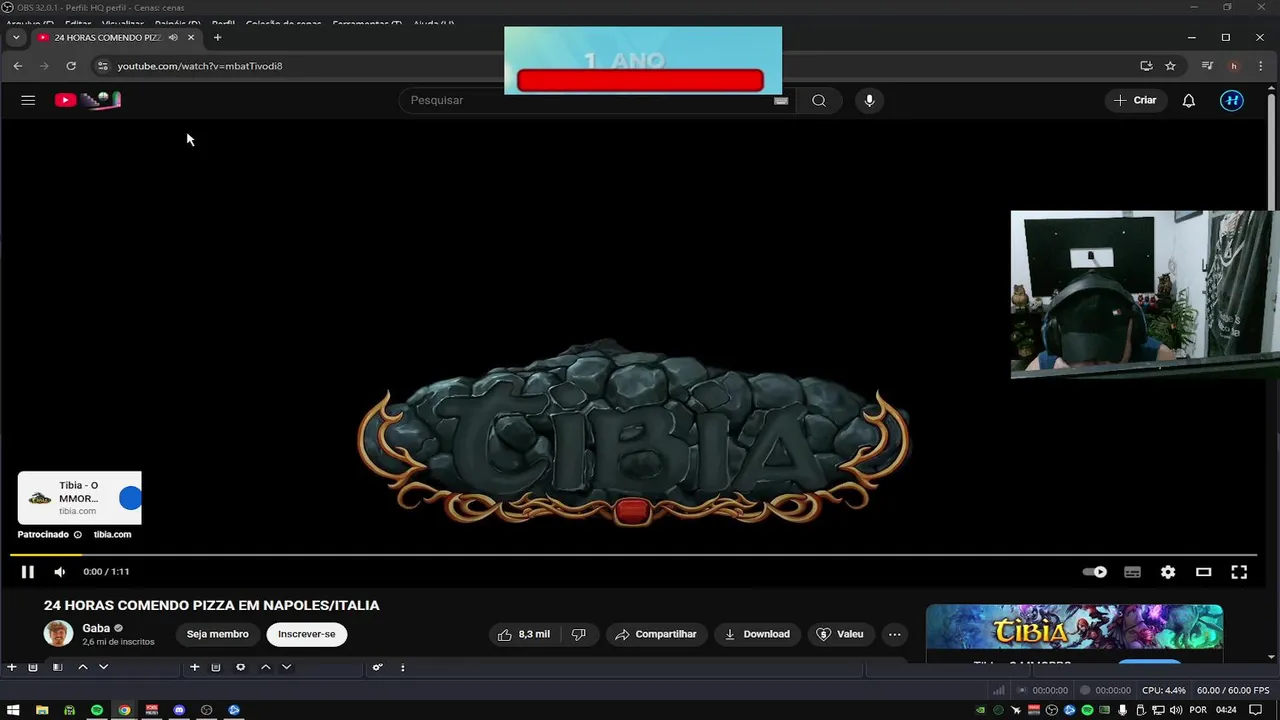Seek on the video progress bar
Viewport: 1280px width, 720px height.
633,554
